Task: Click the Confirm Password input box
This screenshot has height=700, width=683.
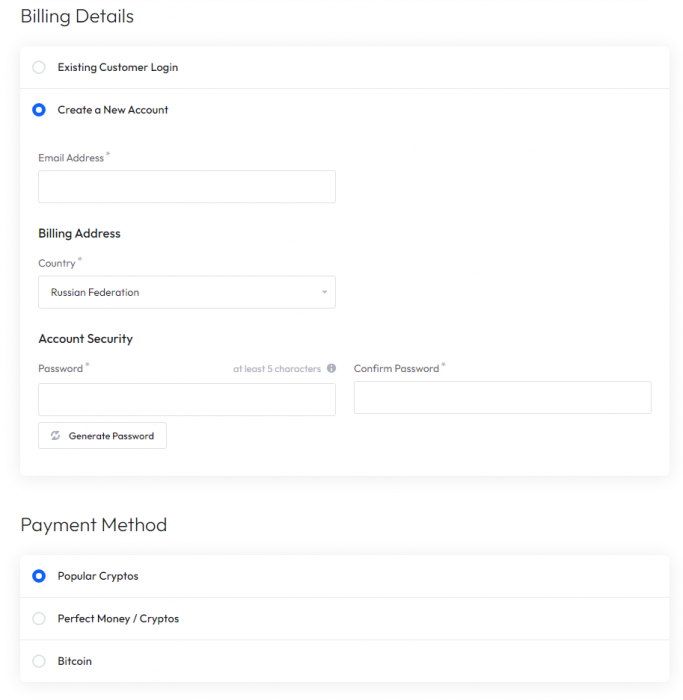Action: 502,397
